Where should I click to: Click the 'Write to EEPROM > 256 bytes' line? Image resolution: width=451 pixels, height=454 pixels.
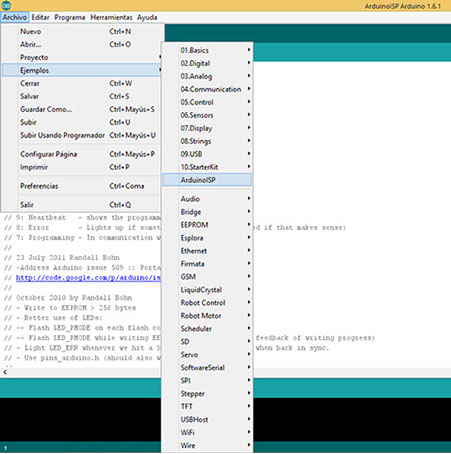[x=70, y=308]
